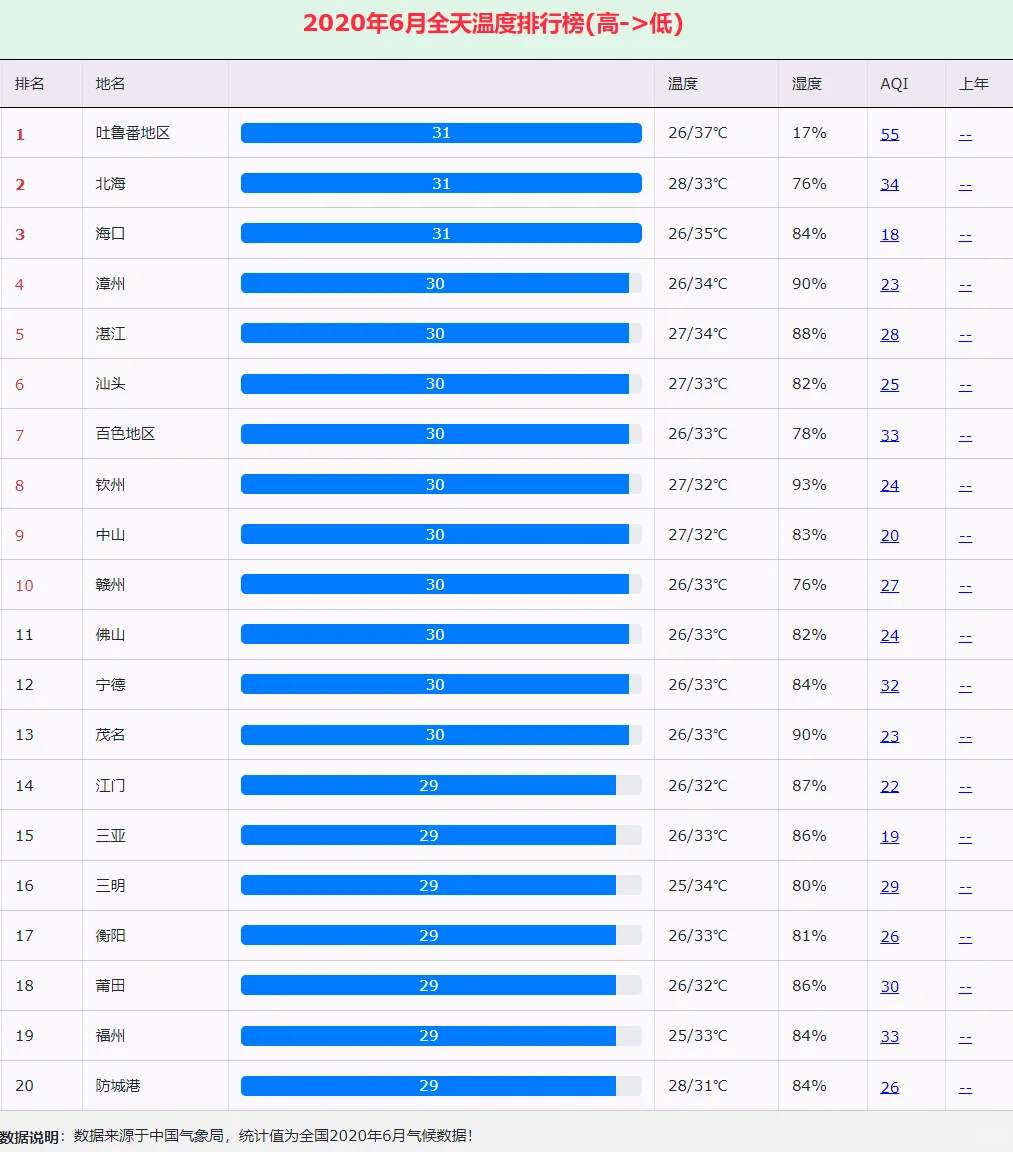Click the 29 temperature bar for 江门

pyautogui.click(x=428, y=785)
